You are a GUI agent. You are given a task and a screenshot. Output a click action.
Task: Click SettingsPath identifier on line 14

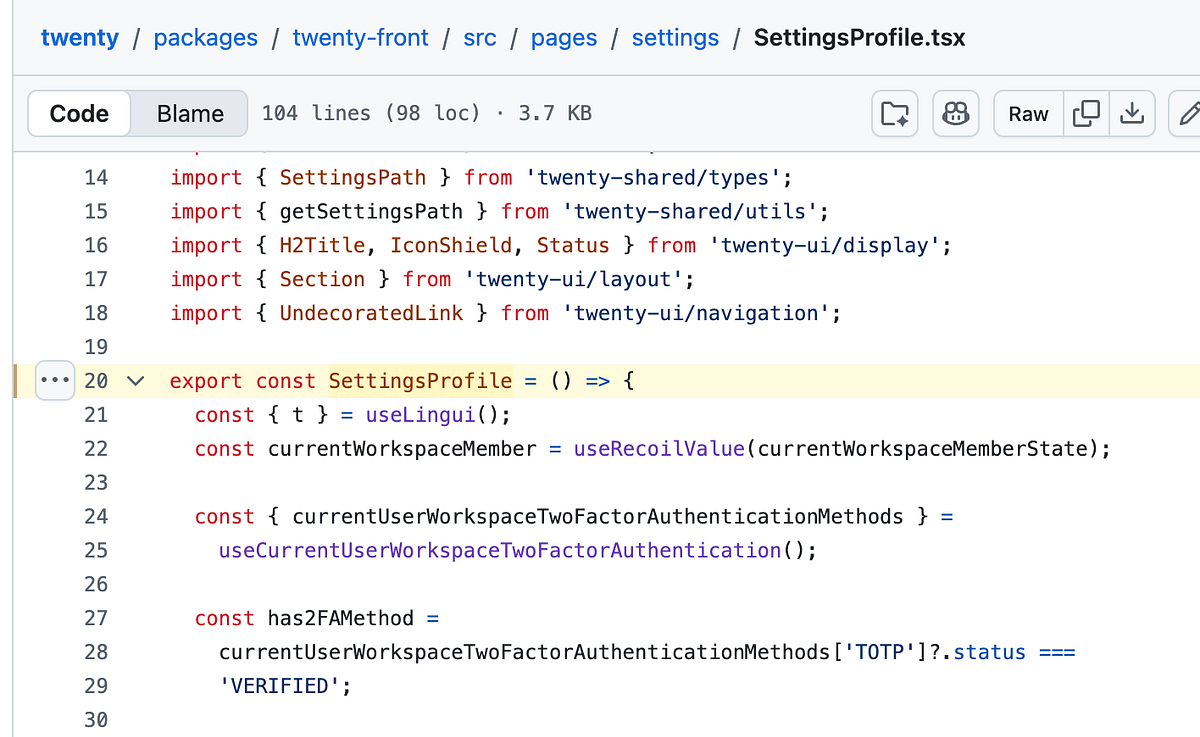[353, 178]
